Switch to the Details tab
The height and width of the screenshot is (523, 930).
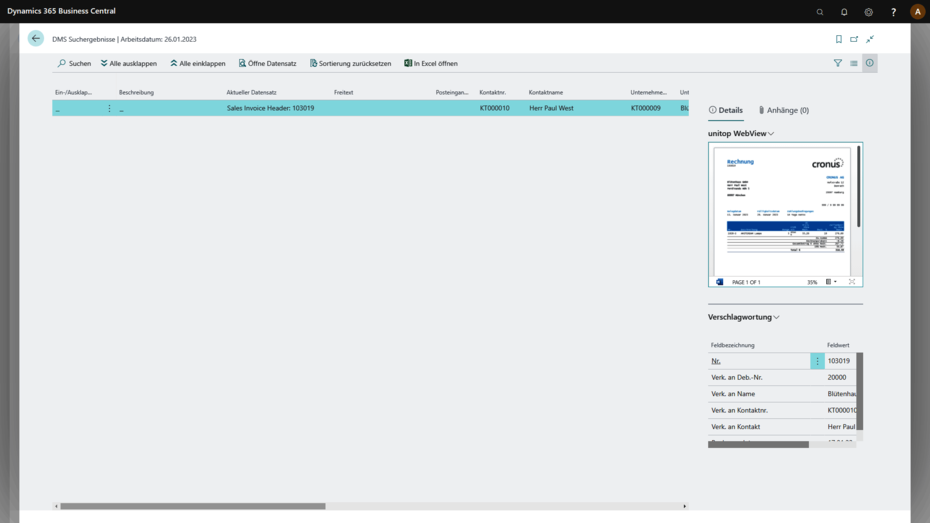(x=726, y=110)
